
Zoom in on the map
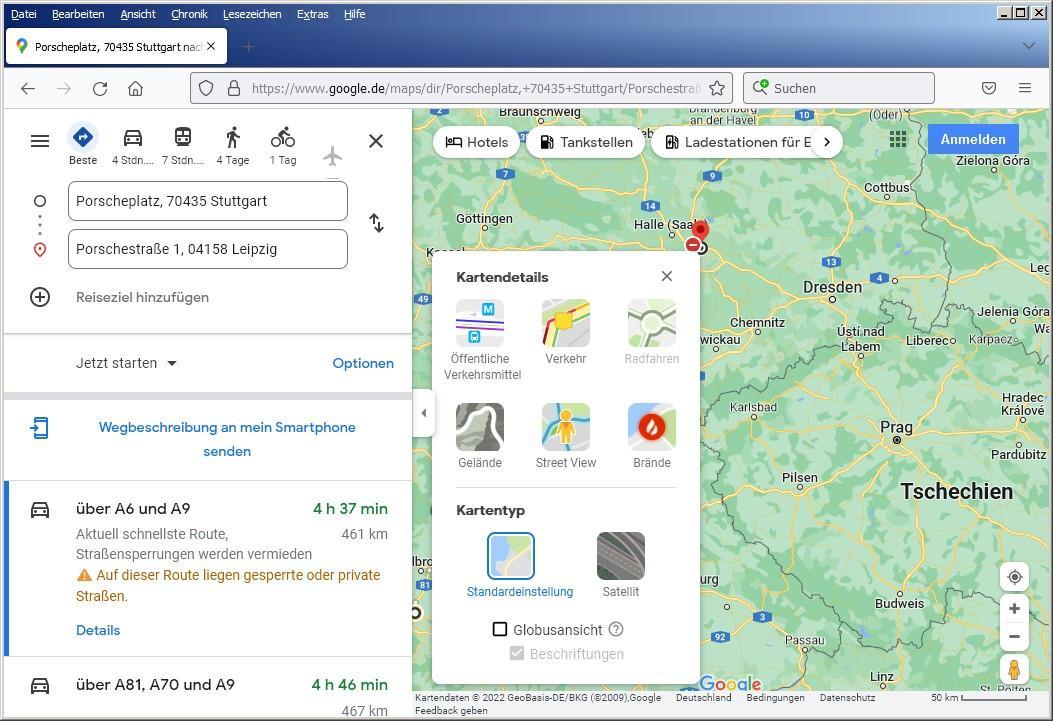(x=1014, y=609)
